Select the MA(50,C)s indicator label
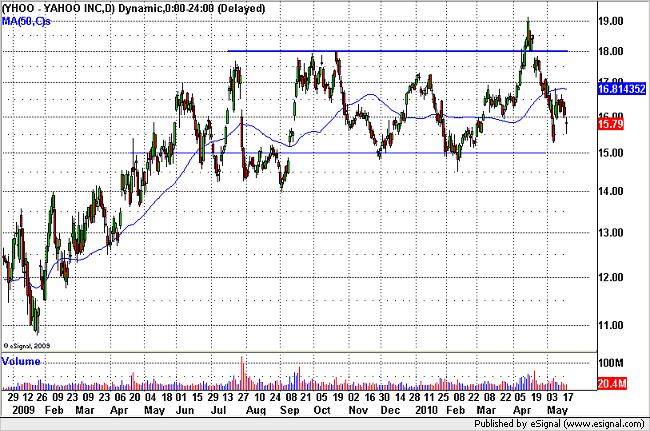This screenshot has height=431, width=650. click(x=26, y=21)
